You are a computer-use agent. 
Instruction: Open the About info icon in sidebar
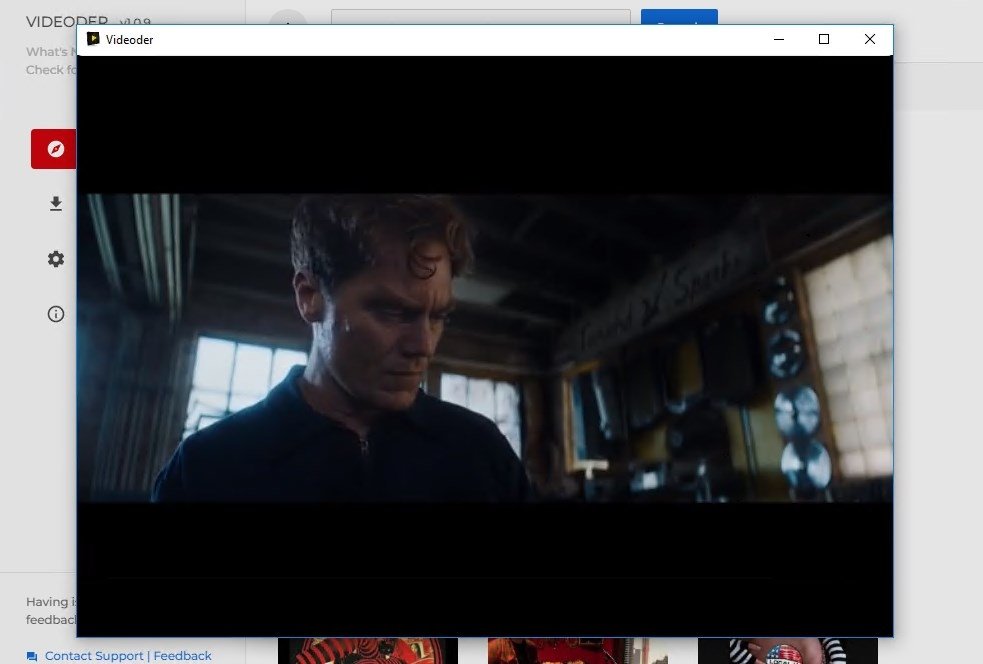[56, 314]
